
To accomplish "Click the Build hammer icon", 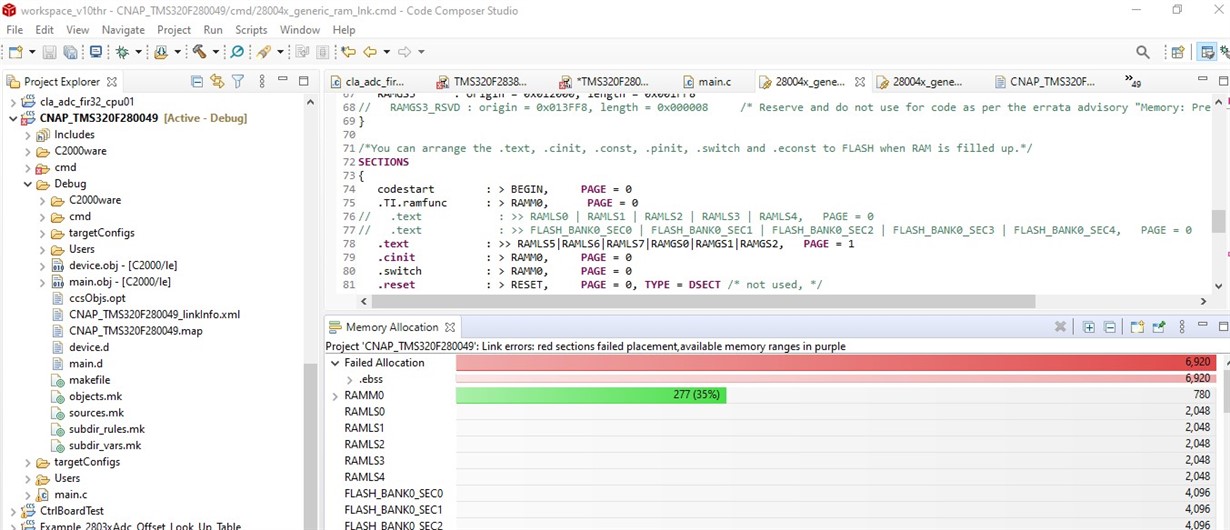I will (199, 52).
